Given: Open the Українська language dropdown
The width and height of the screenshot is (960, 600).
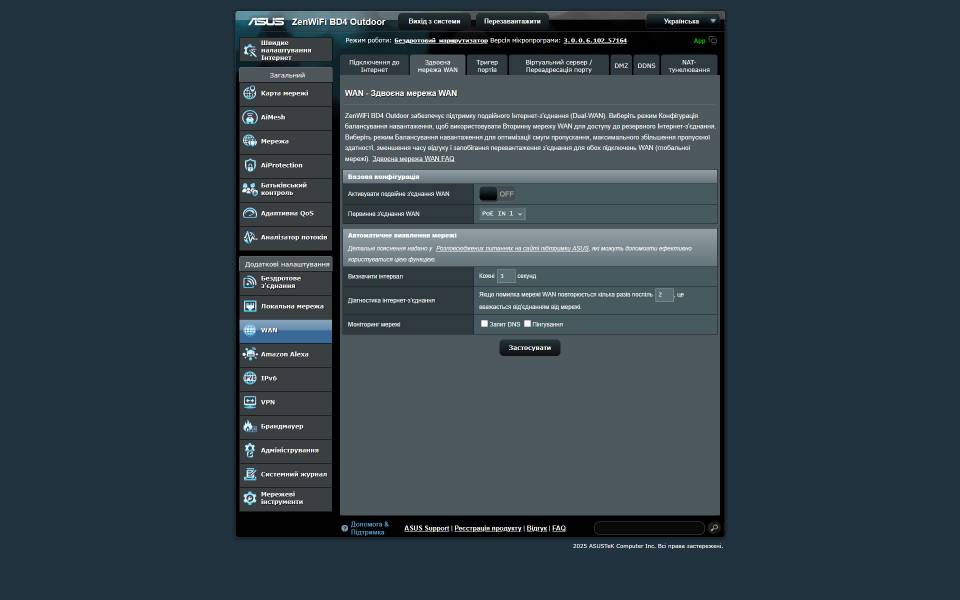Looking at the screenshot, I should pyautogui.click(x=683, y=21).
